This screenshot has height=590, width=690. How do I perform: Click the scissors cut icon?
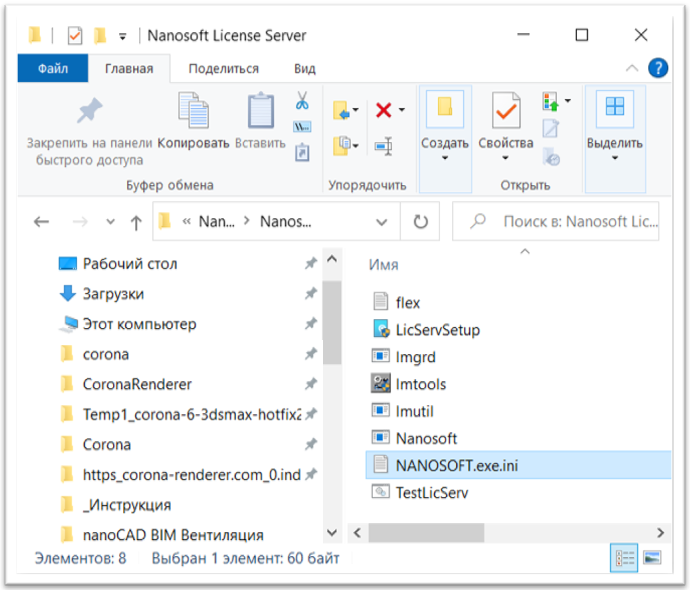(x=302, y=100)
